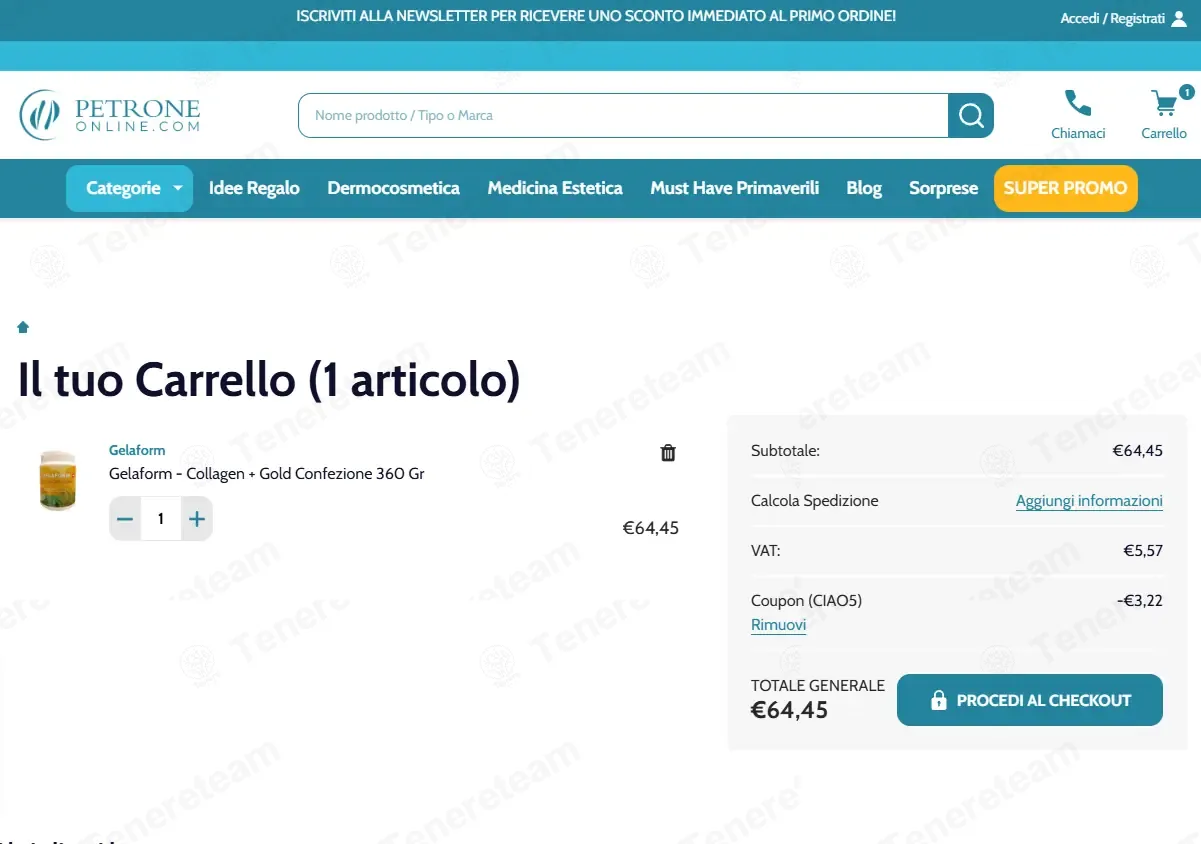Increase Gelaform quantity with plus button

coord(197,519)
